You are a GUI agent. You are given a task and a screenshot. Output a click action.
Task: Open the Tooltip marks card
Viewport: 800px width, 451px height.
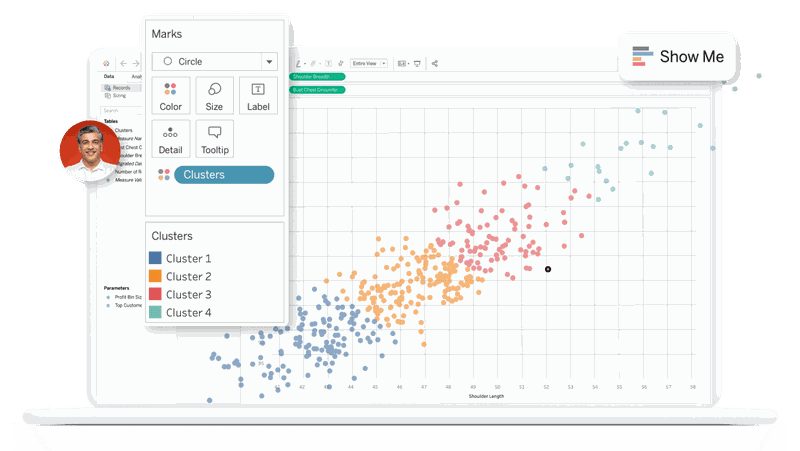(x=214, y=138)
